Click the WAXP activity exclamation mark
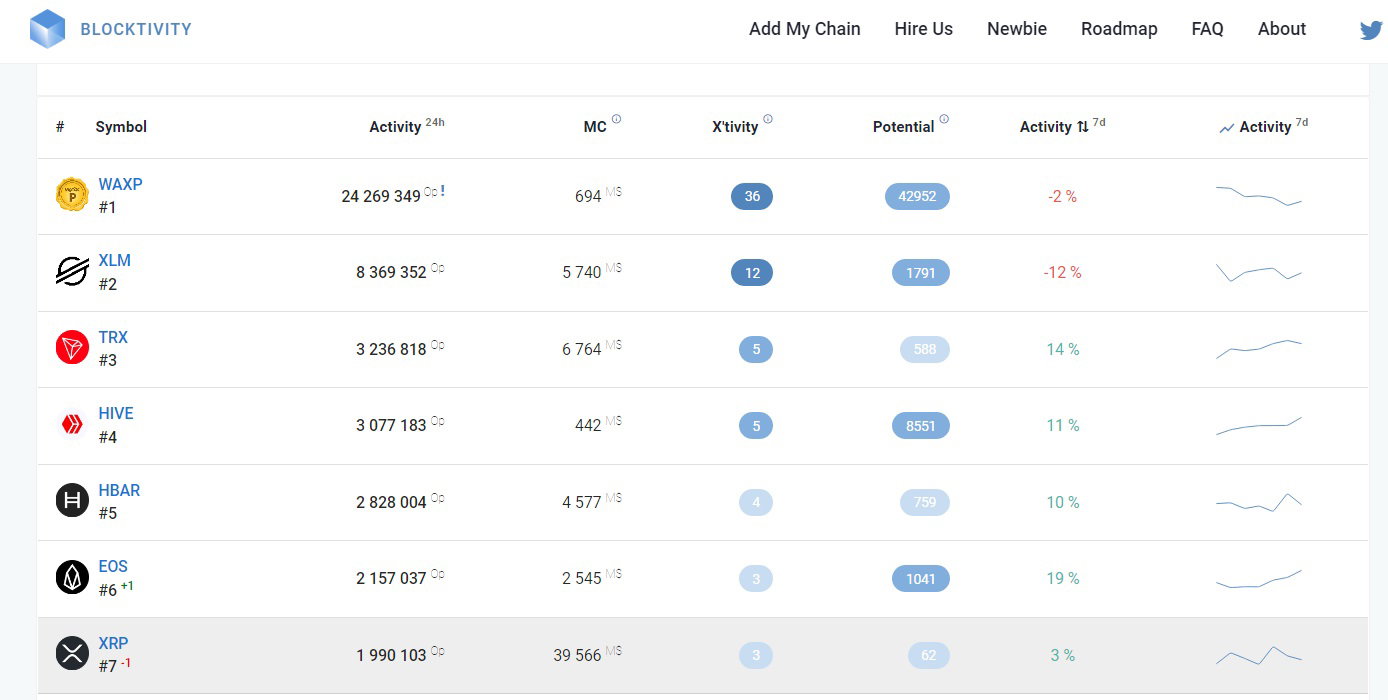1388x700 pixels. click(443, 191)
